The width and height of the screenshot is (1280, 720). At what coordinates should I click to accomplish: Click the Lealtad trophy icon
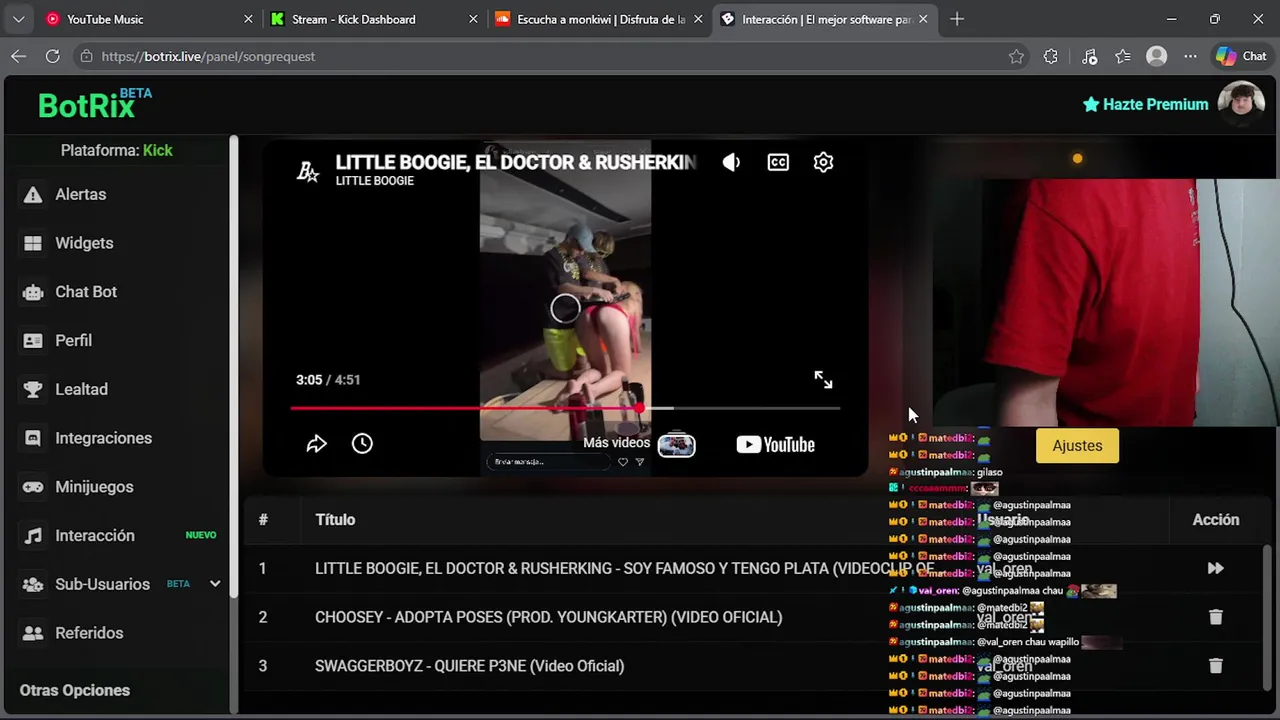point(33,389)
